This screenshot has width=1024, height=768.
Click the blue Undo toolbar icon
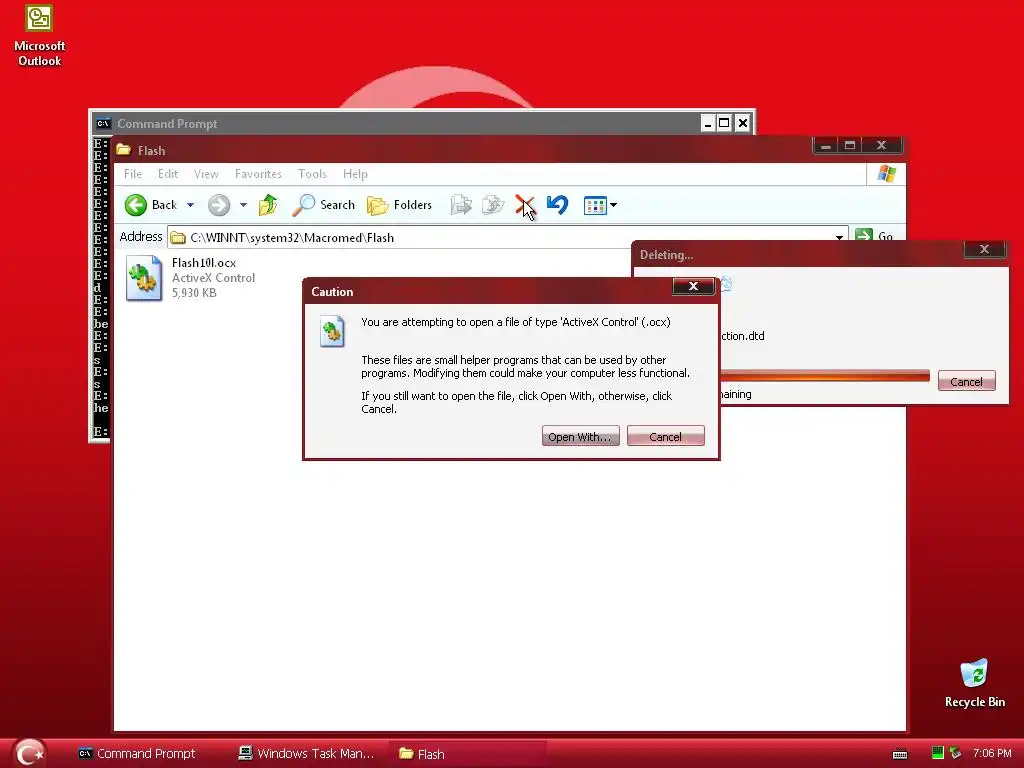[557, 205]
